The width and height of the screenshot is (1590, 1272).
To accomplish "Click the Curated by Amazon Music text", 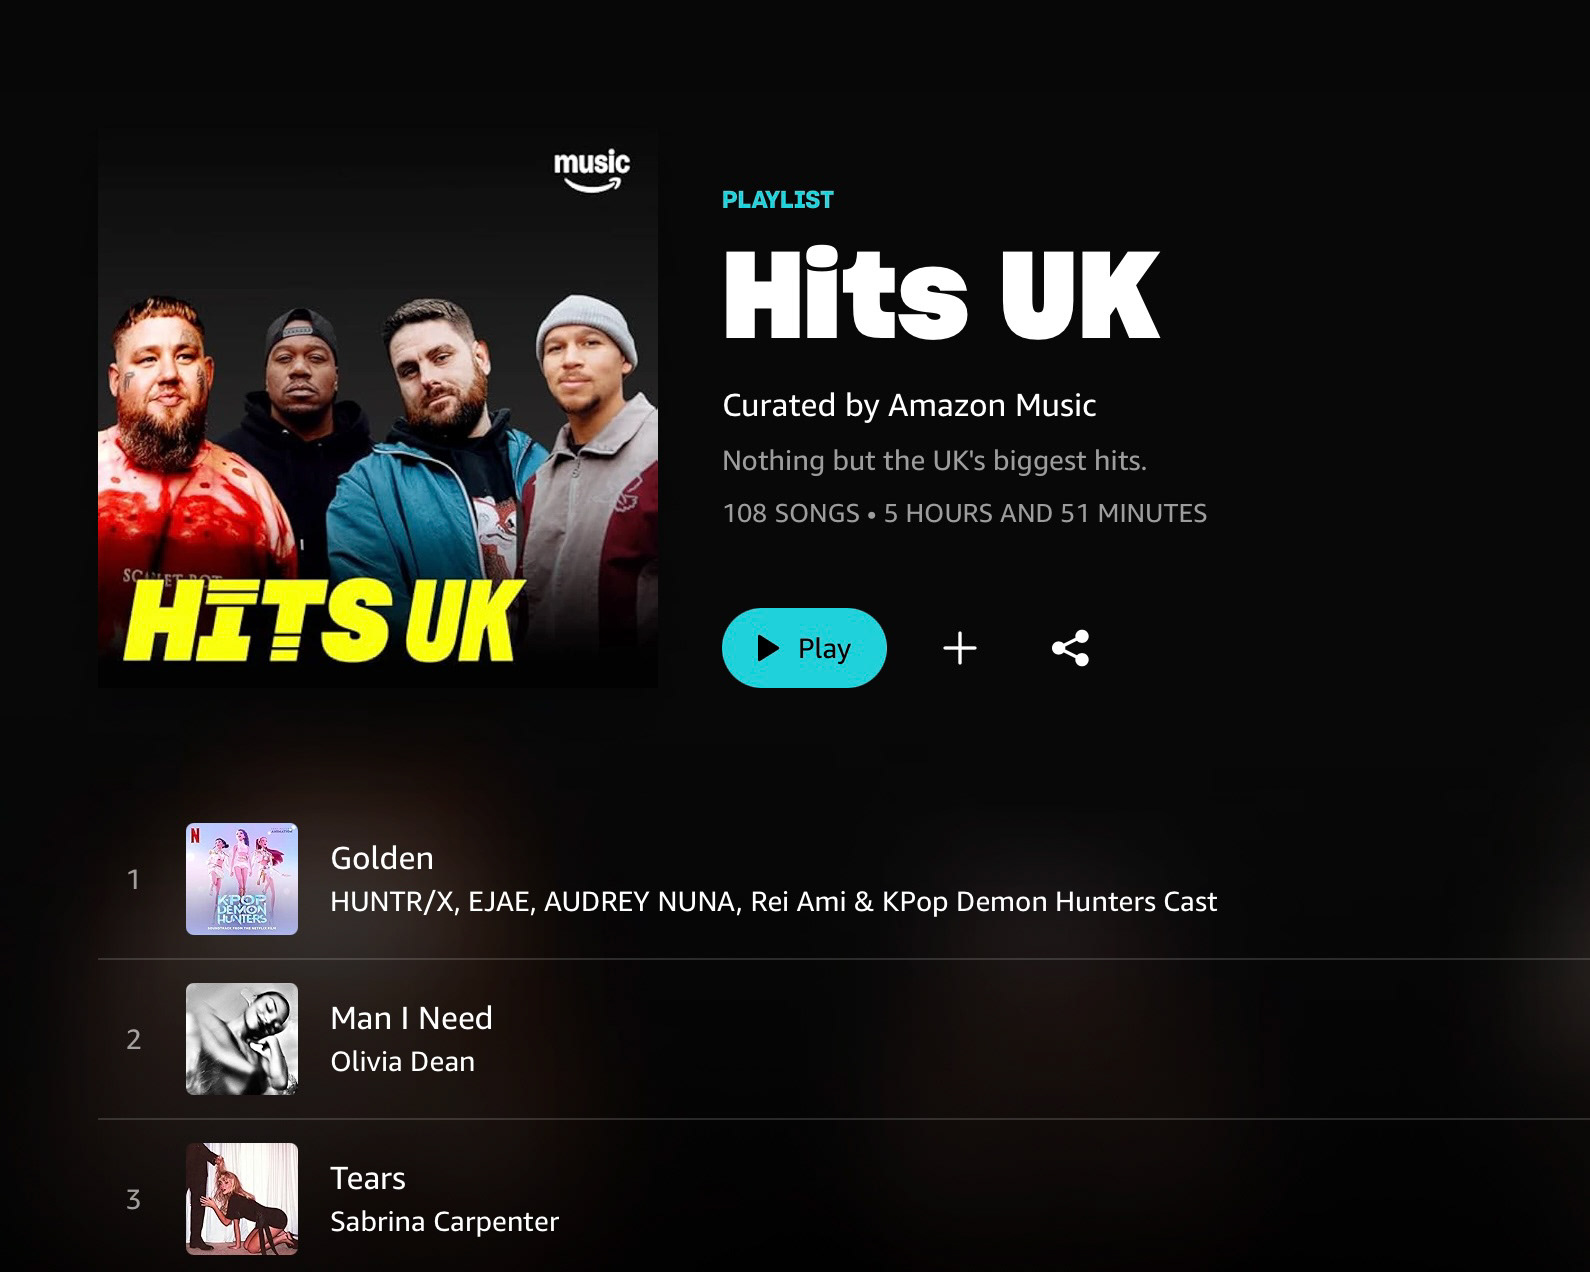I will (909, 405).
